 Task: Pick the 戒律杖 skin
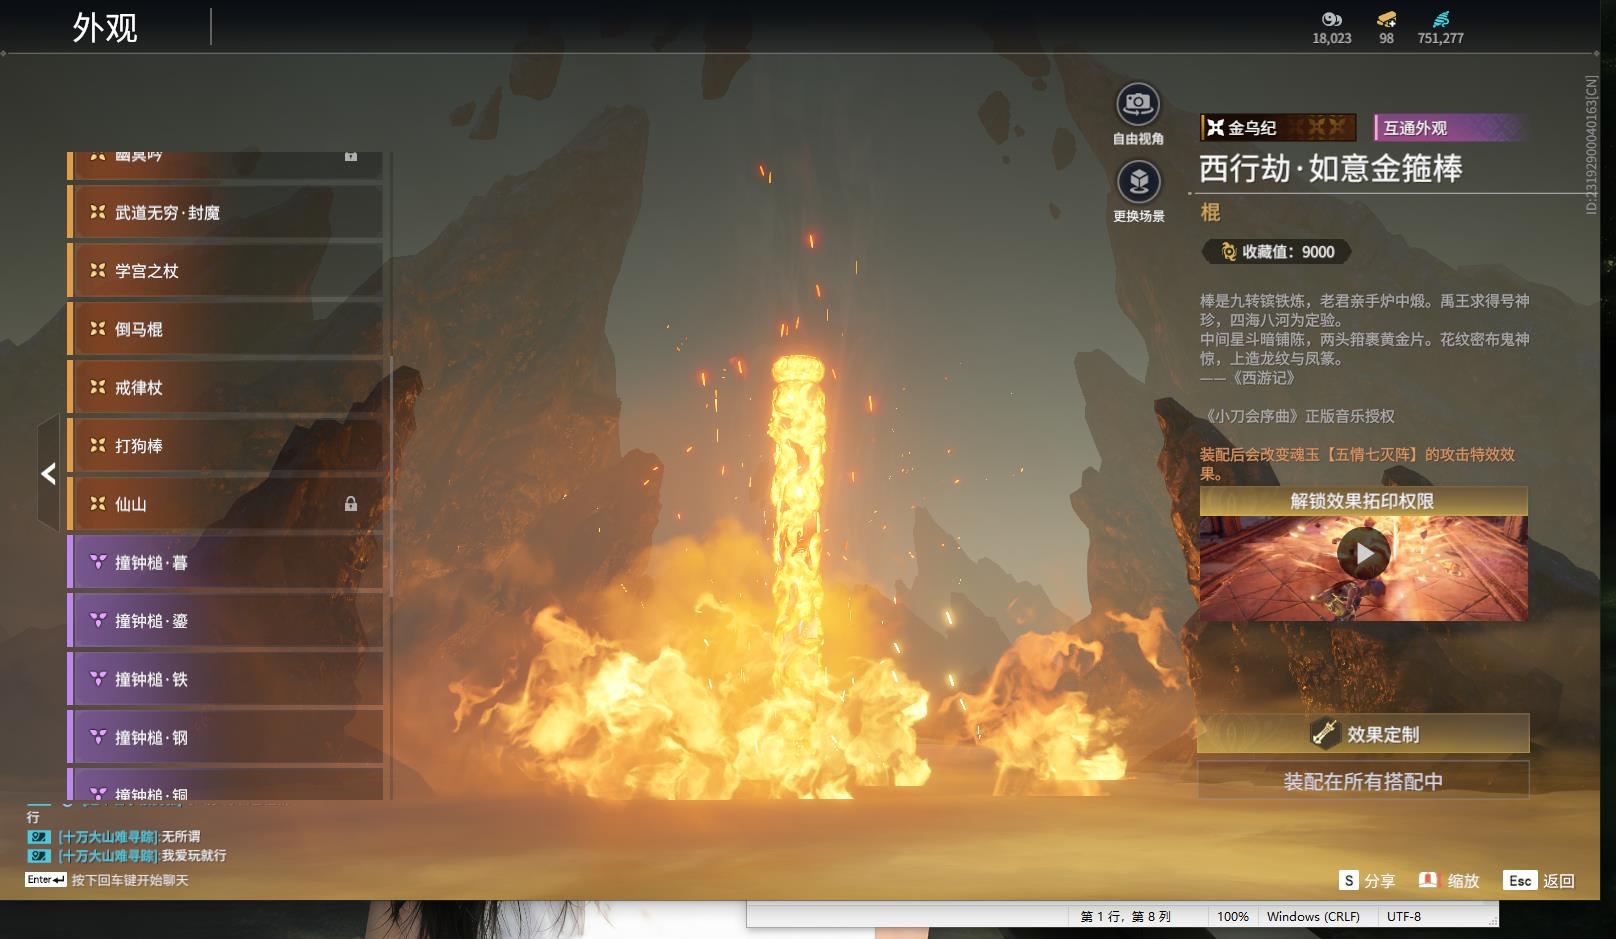[x=226, y=387]
